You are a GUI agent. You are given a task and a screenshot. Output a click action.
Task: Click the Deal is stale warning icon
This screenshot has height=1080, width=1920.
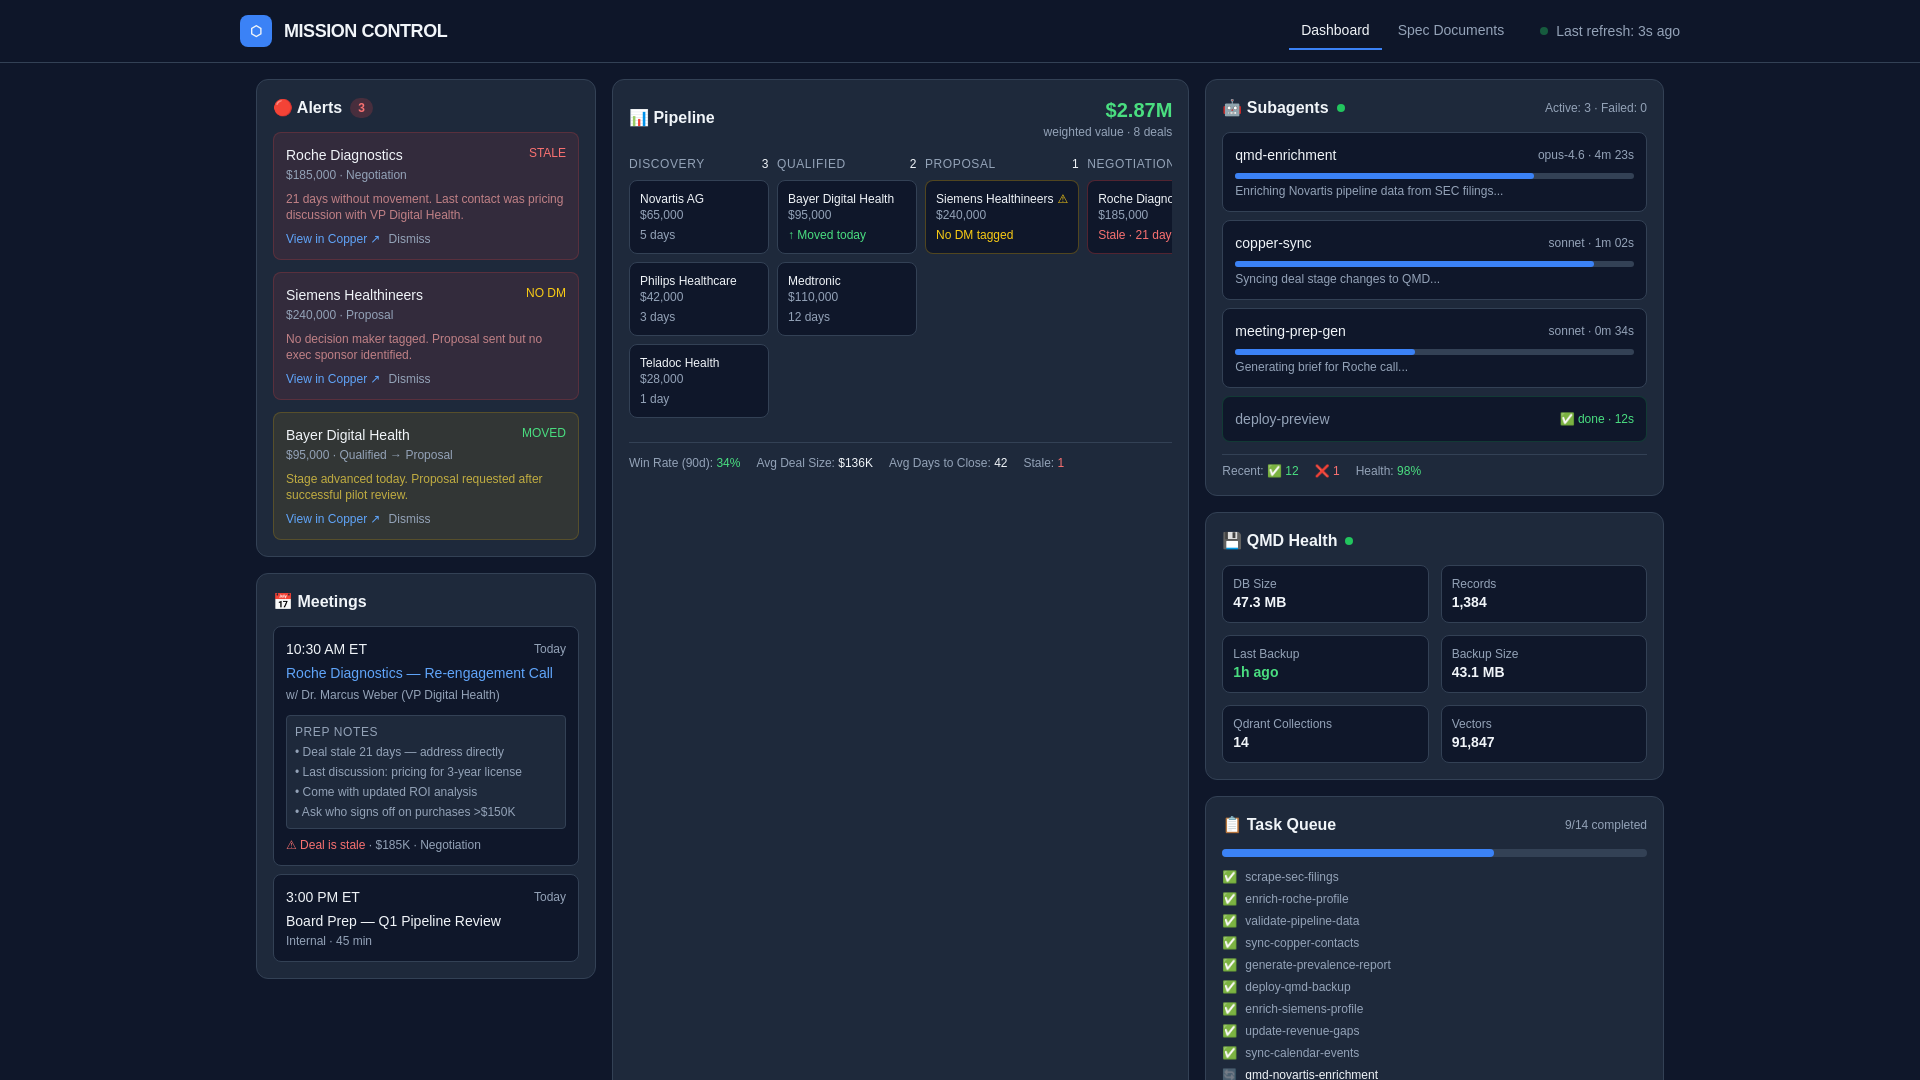(291, 845)
